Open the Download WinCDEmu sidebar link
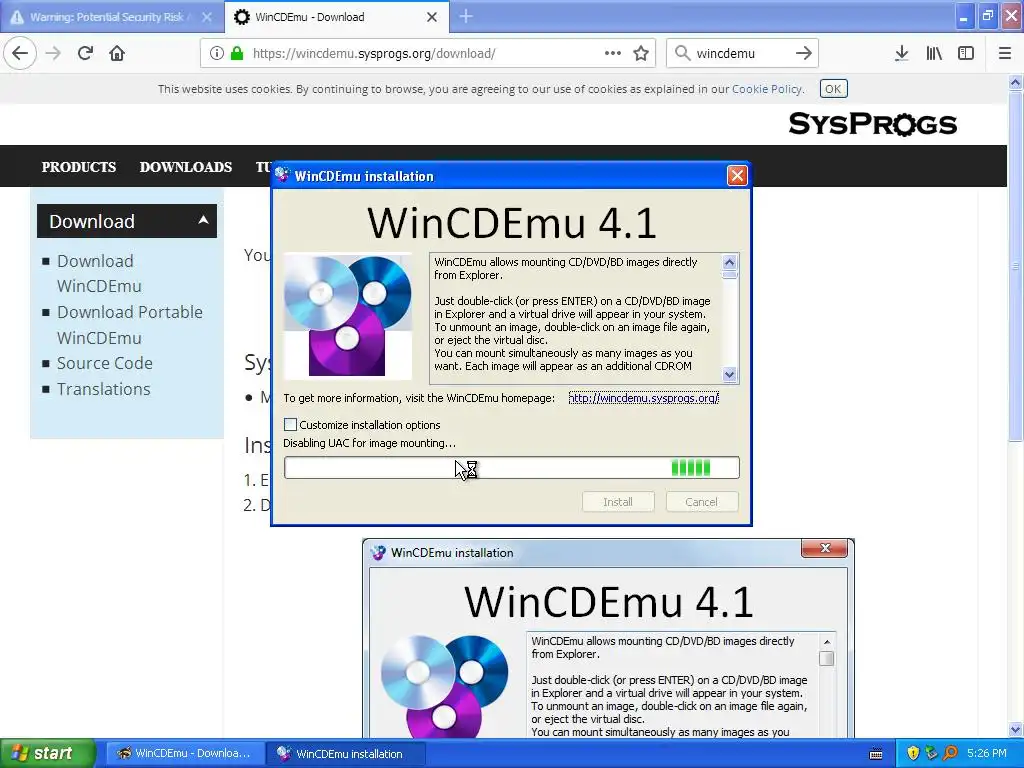 99,274
